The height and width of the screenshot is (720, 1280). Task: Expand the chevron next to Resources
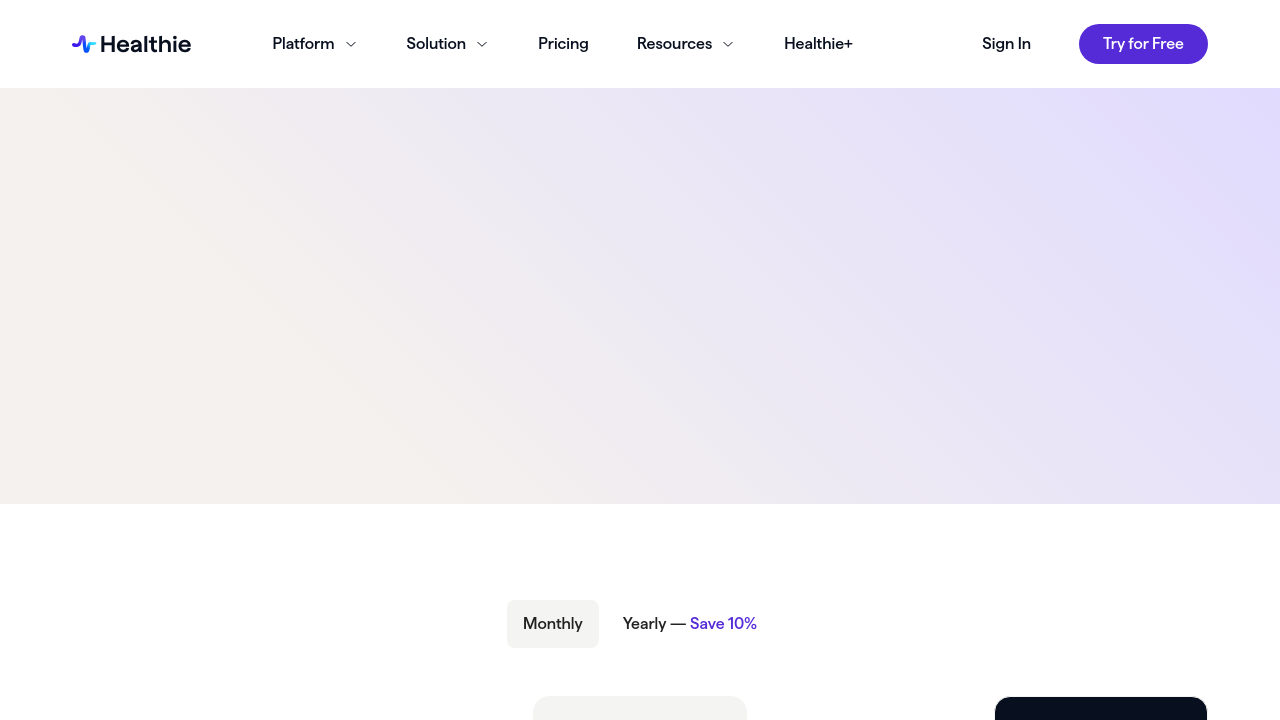point(728,44)
